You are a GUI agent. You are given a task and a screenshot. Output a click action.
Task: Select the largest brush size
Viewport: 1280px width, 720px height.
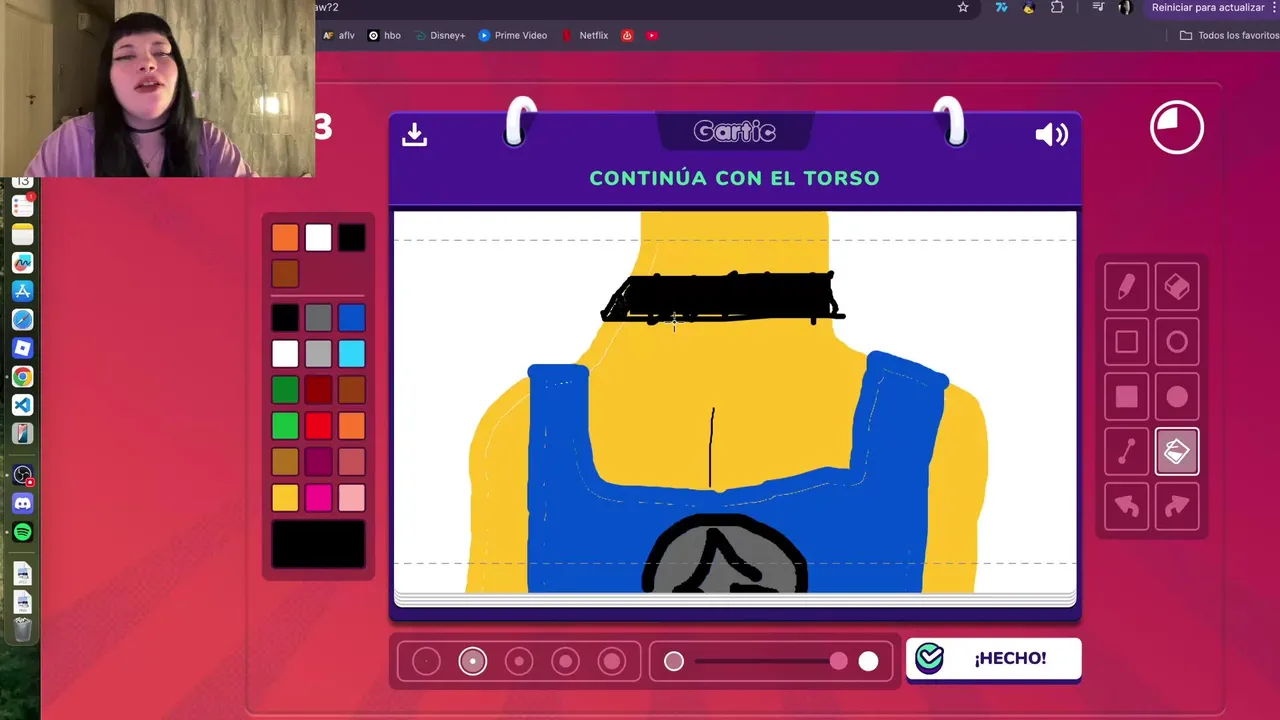tap(611, 661)
